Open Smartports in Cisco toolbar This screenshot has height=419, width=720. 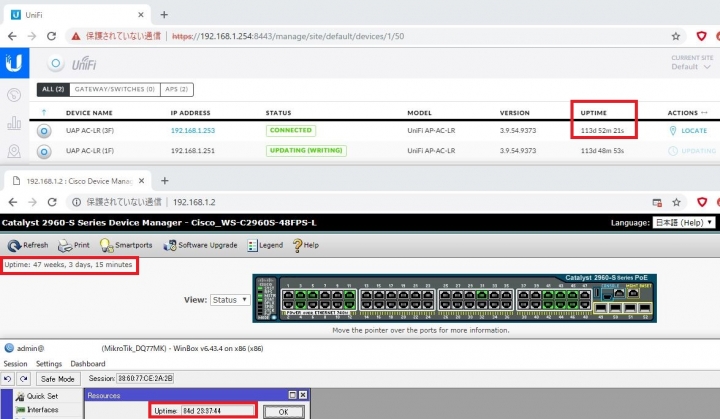[x=126, y=245]
